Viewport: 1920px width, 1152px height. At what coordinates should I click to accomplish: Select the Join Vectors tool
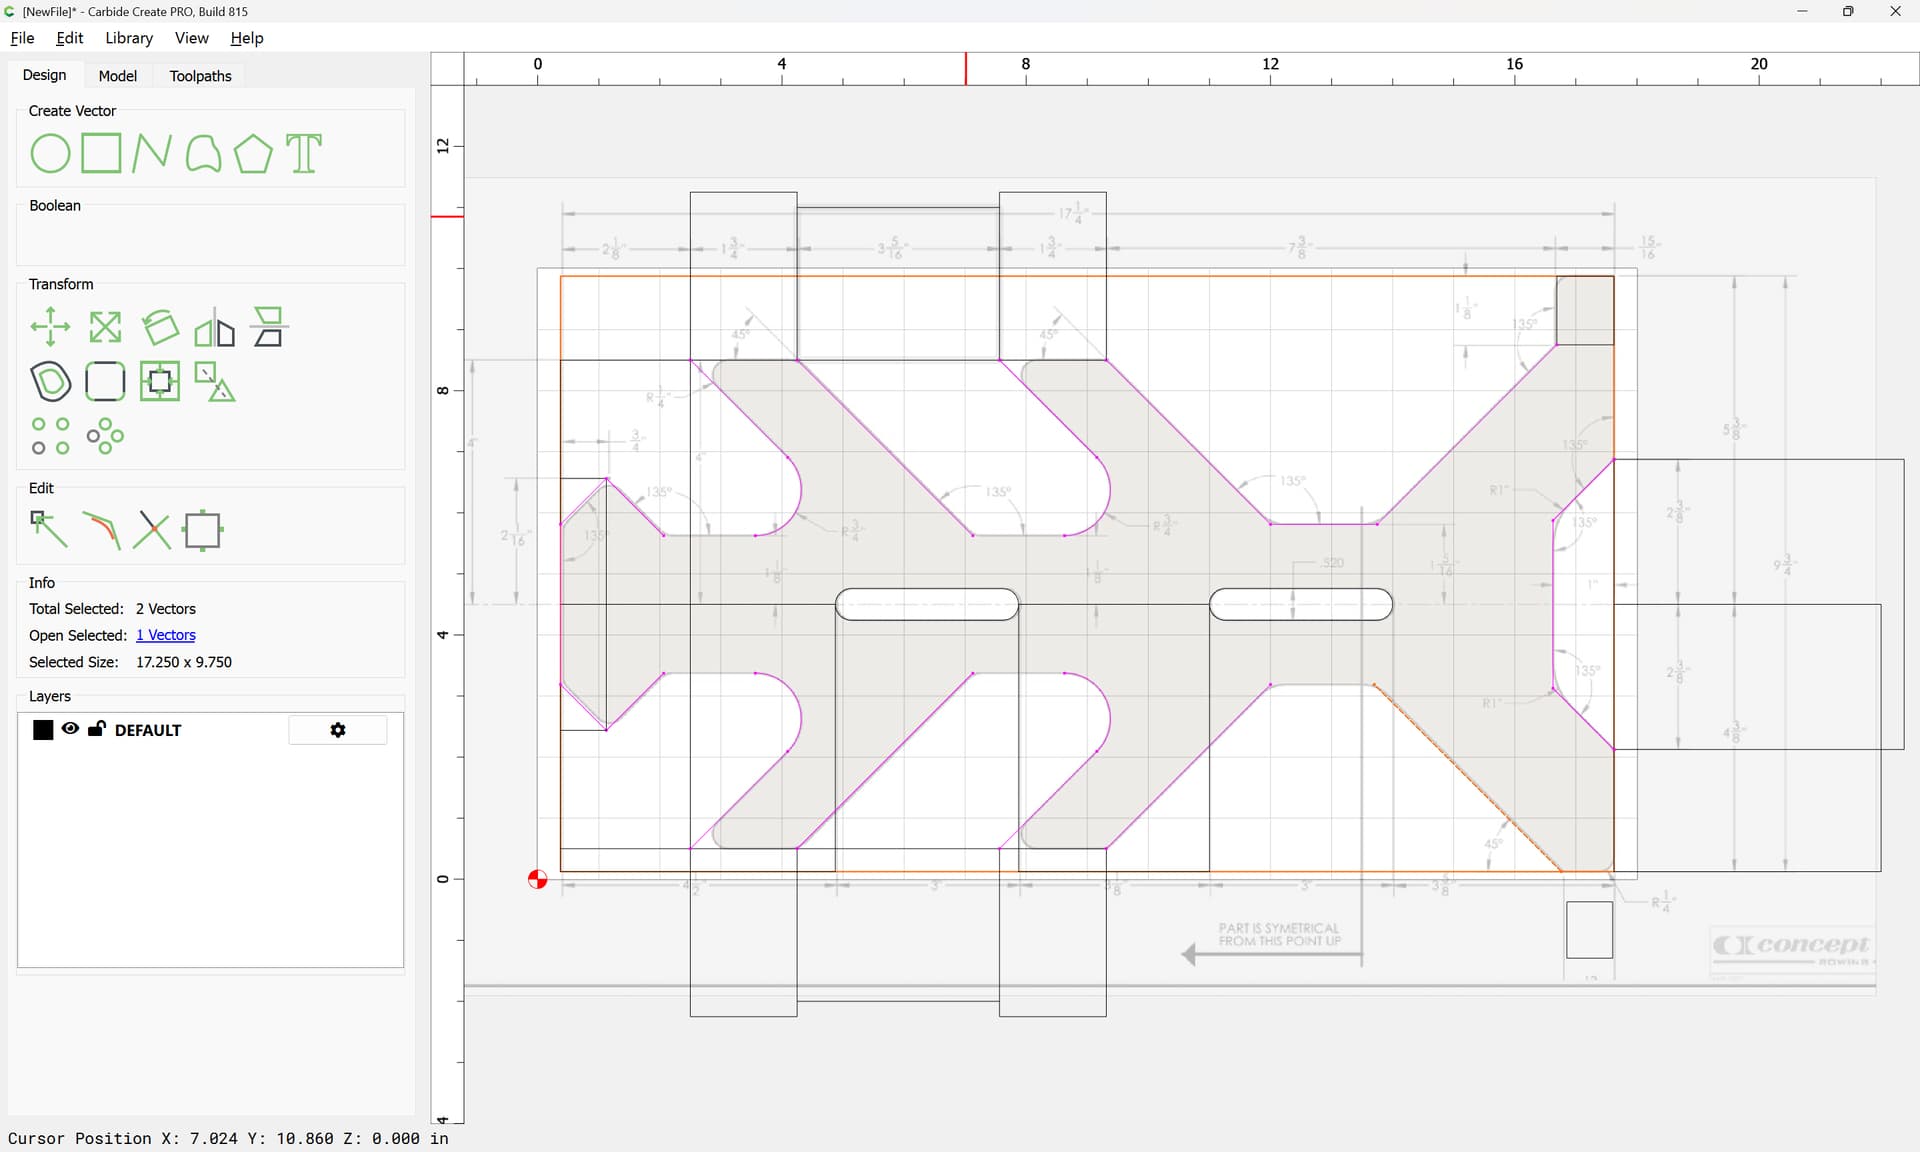(203, 530)
